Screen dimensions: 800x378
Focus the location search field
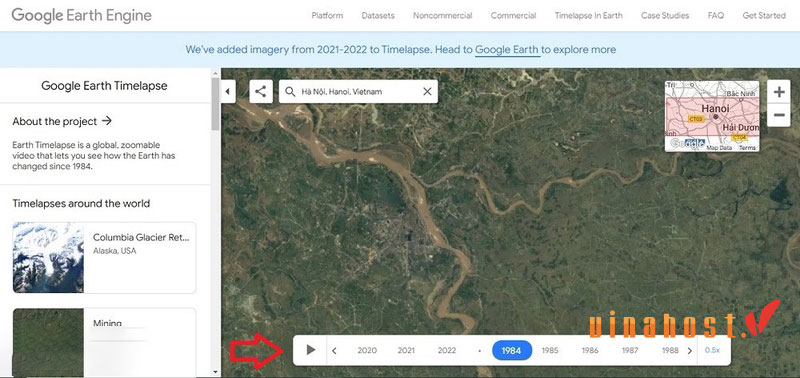[x=358, y=92]
